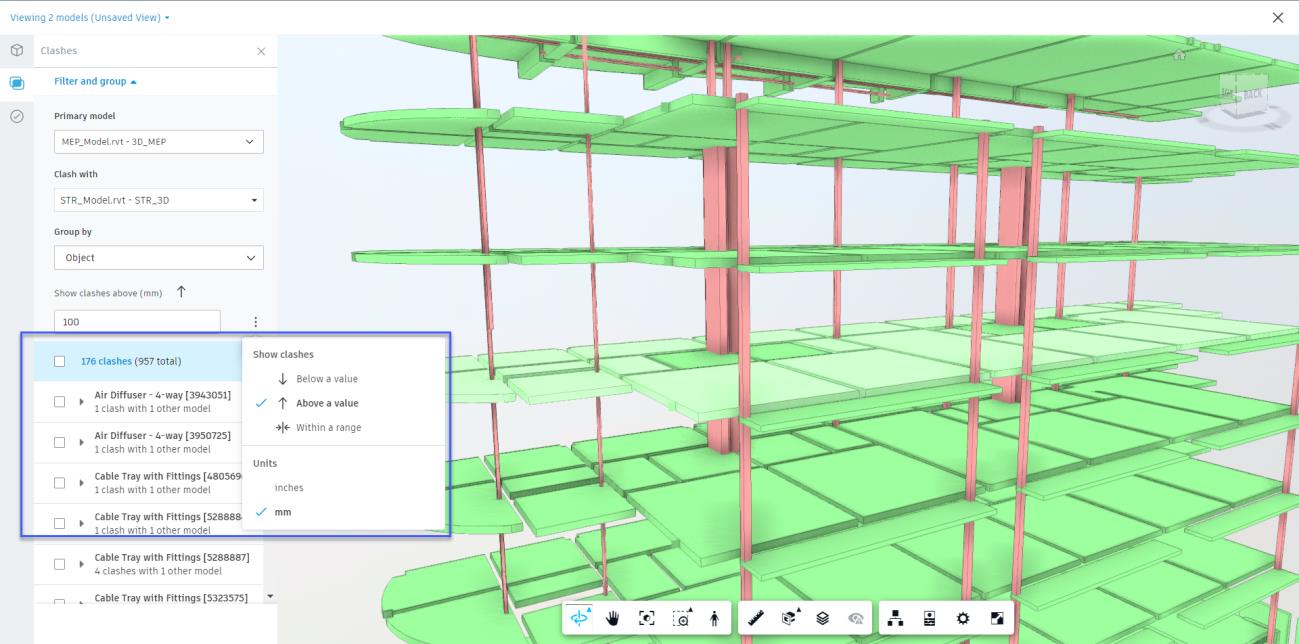This screenshot has width=1299, height=644.
Task: Close the viewer with top-right X
Action: click(x=1277, y=18)
